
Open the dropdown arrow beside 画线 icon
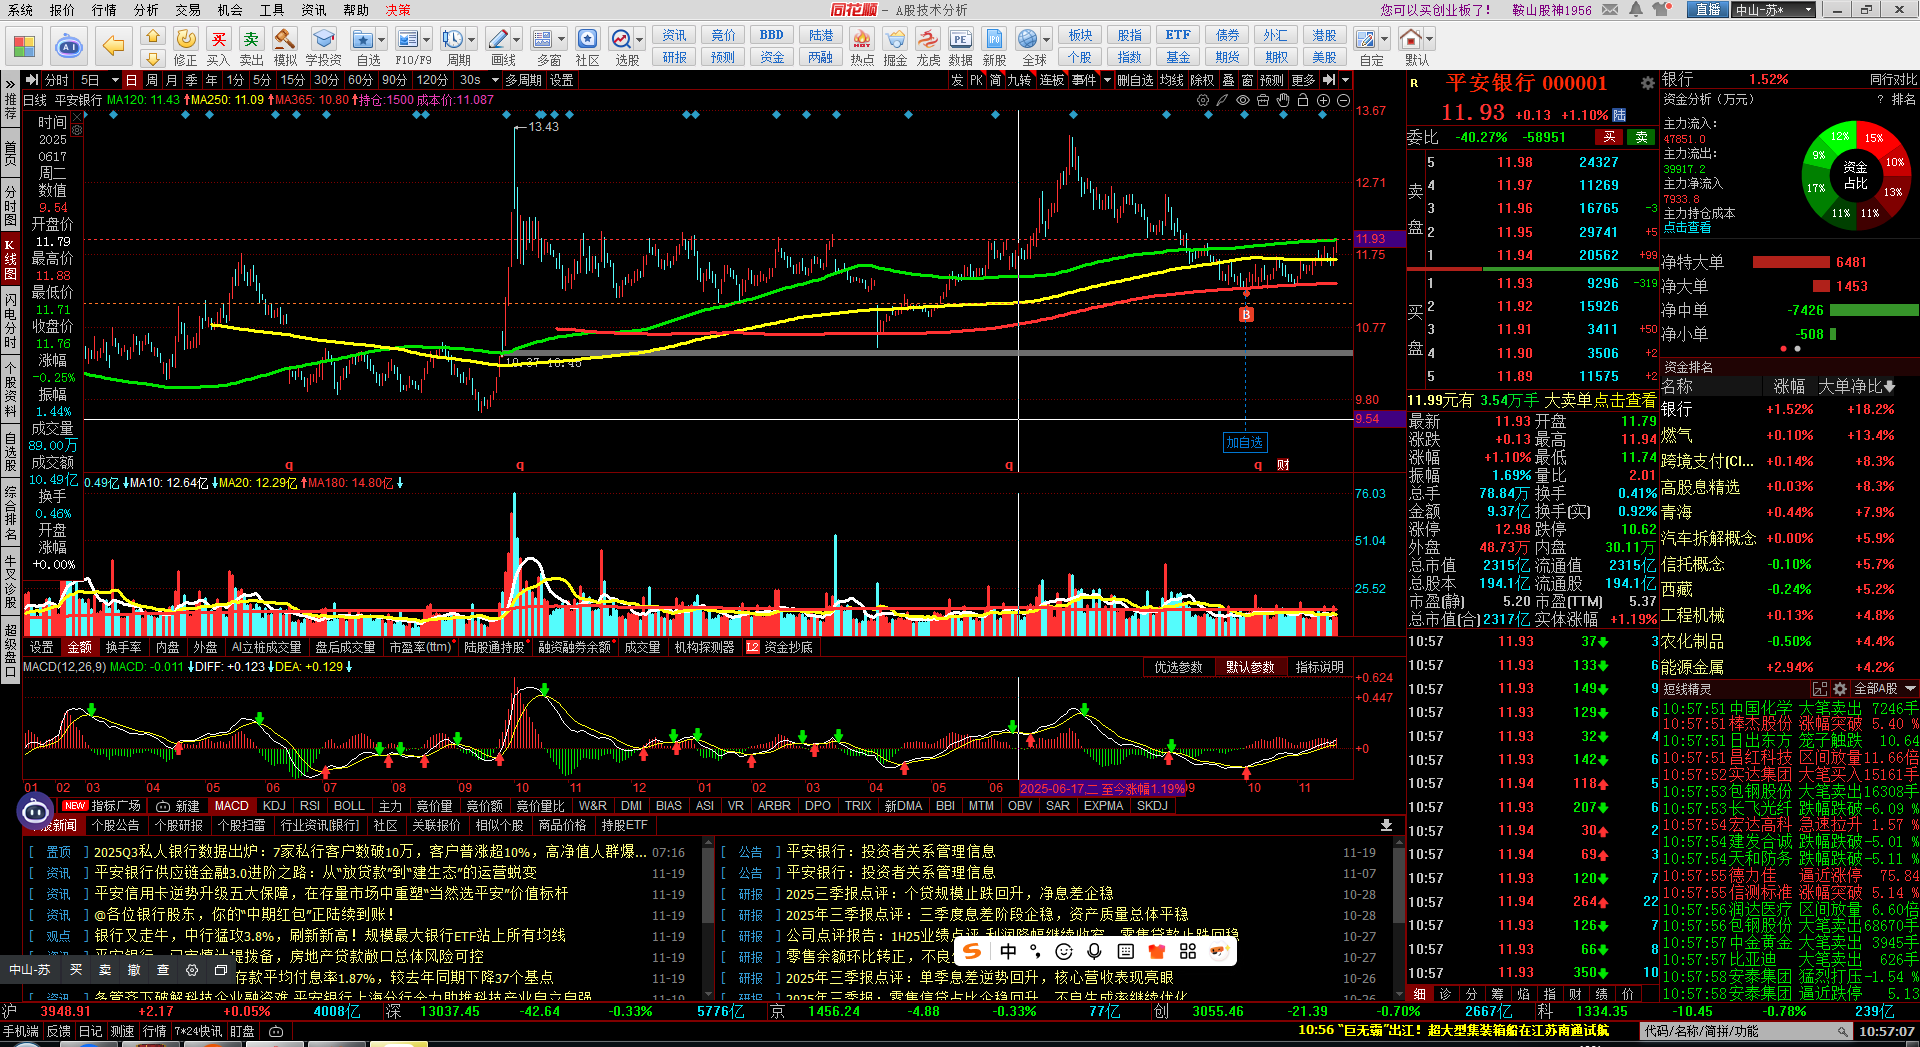pos(517,40)
